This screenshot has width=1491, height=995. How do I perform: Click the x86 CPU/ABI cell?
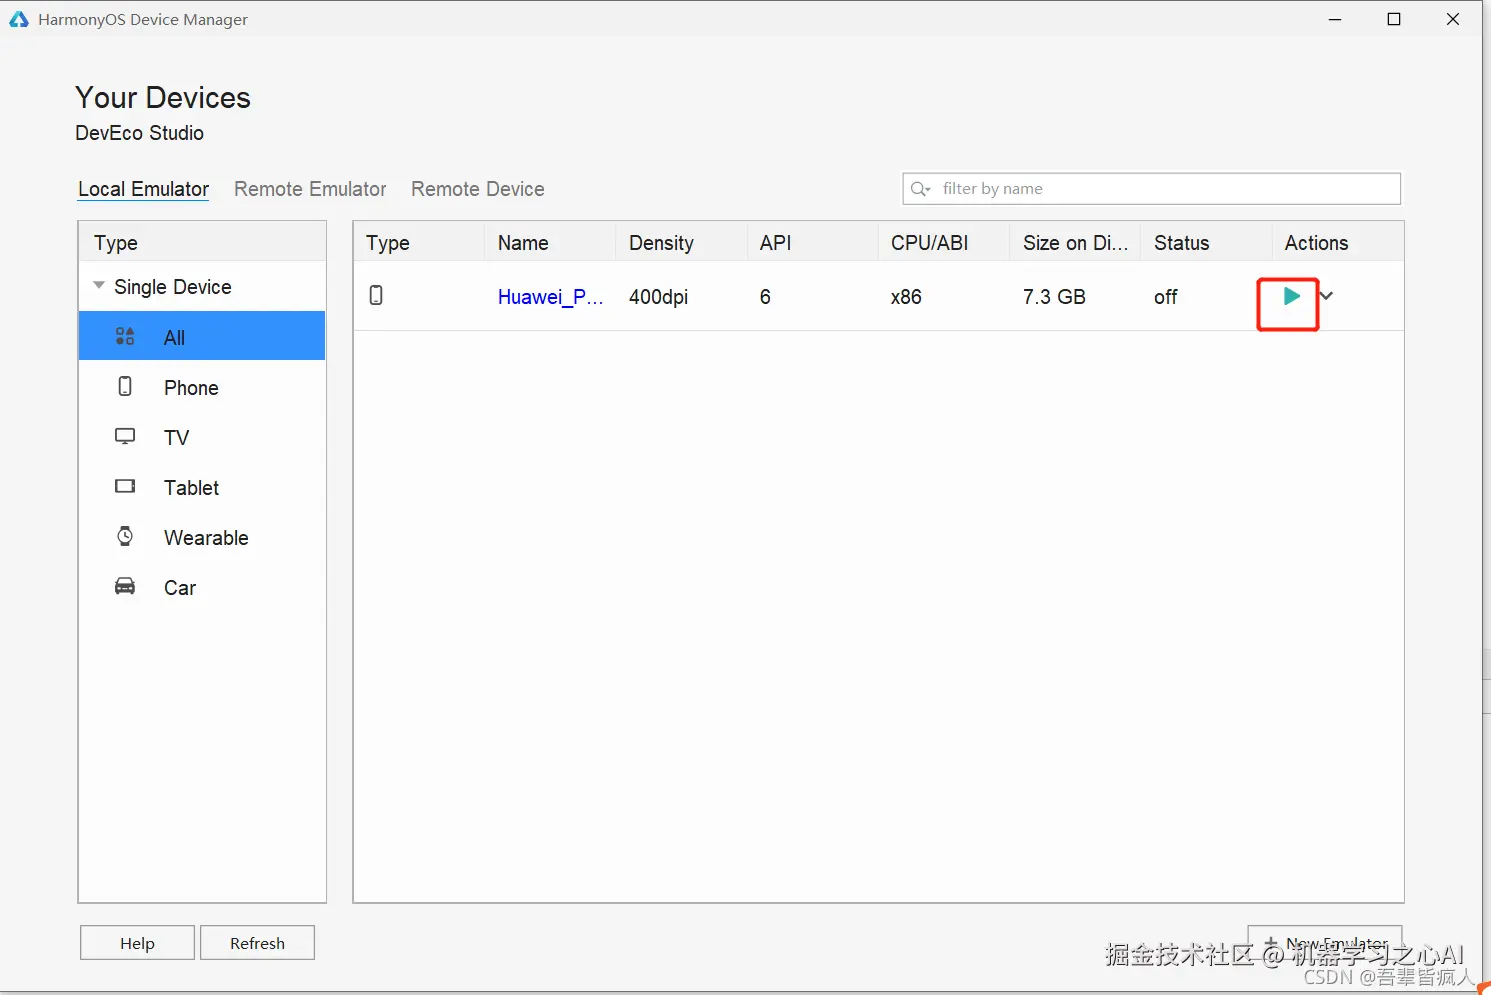tap(906, 297)
